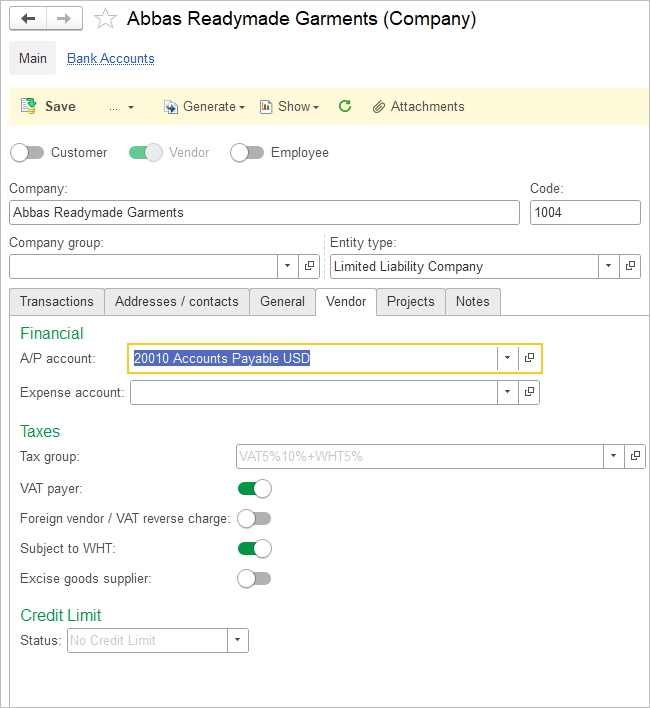The width and height of the screenshot is (650, 708).
Task: Expand the Generate menu
Action: [x=205, y=107]
